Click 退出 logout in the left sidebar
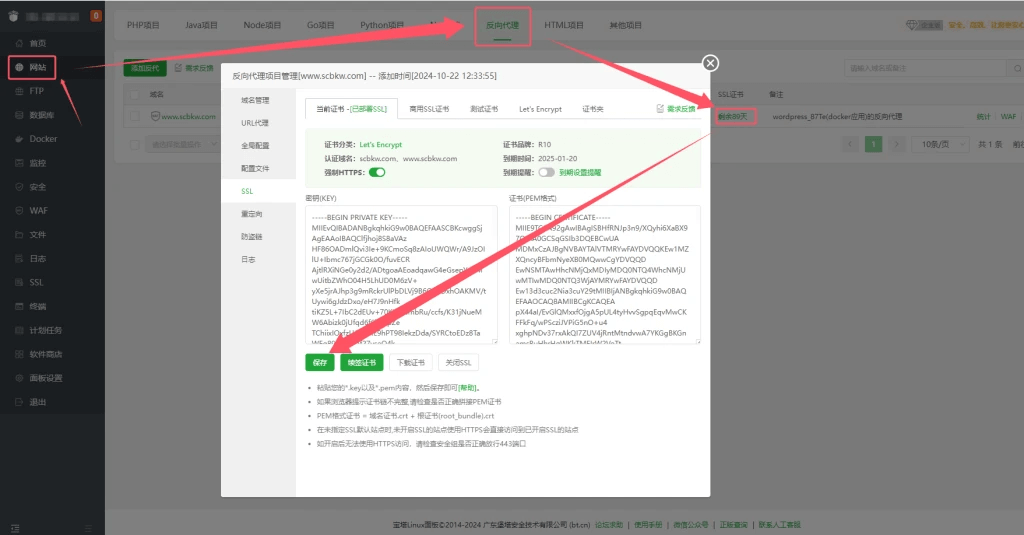 38,402
